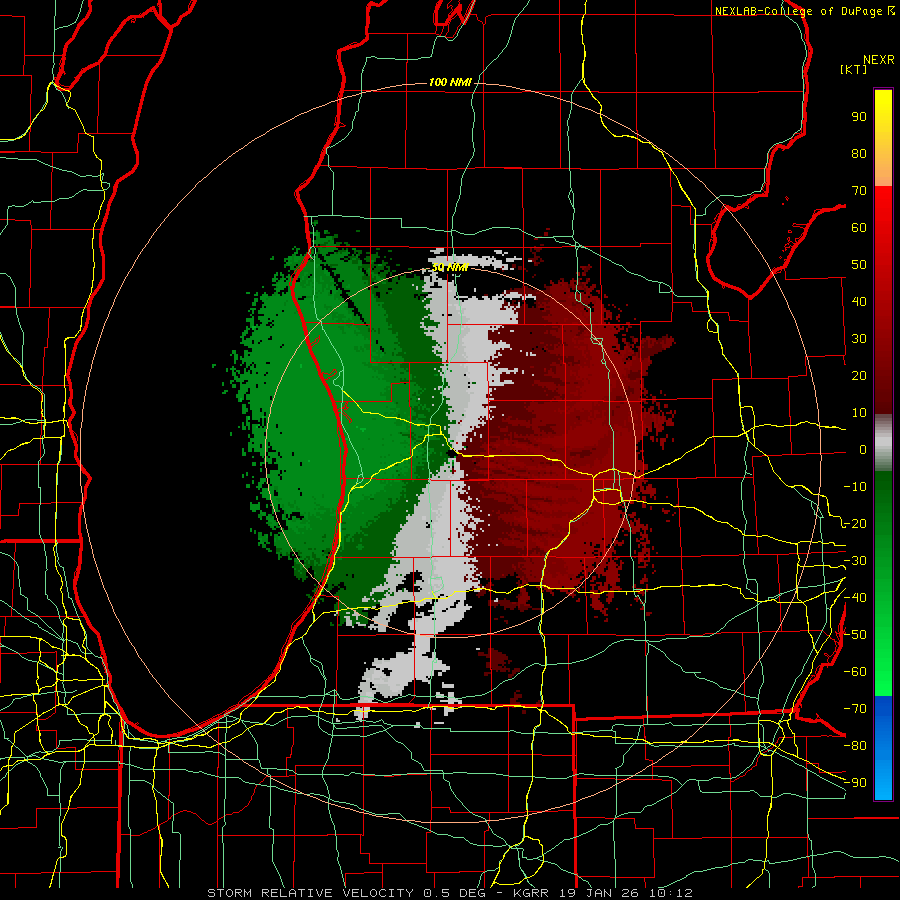Image resolution: width=900 pixels, height=900 pixels.
Task: Pick the orange band just above 70
Action: click(x=883, y=175)
